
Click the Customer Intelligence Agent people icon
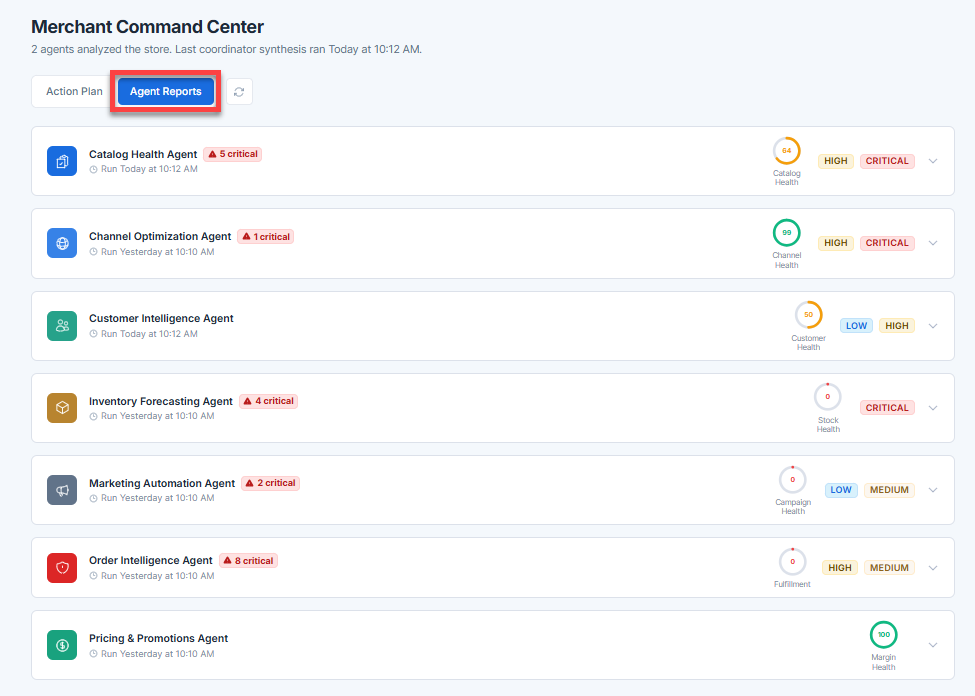point(62,326)
